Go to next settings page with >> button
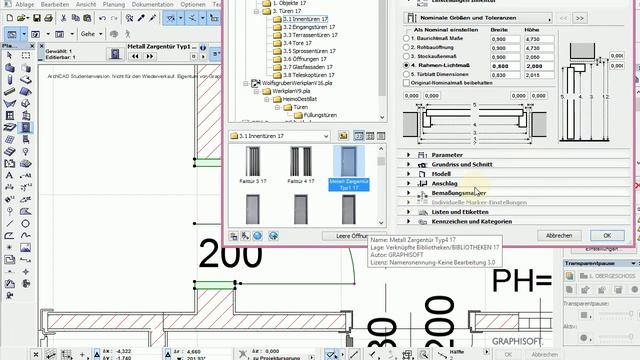 click(580, 18)
